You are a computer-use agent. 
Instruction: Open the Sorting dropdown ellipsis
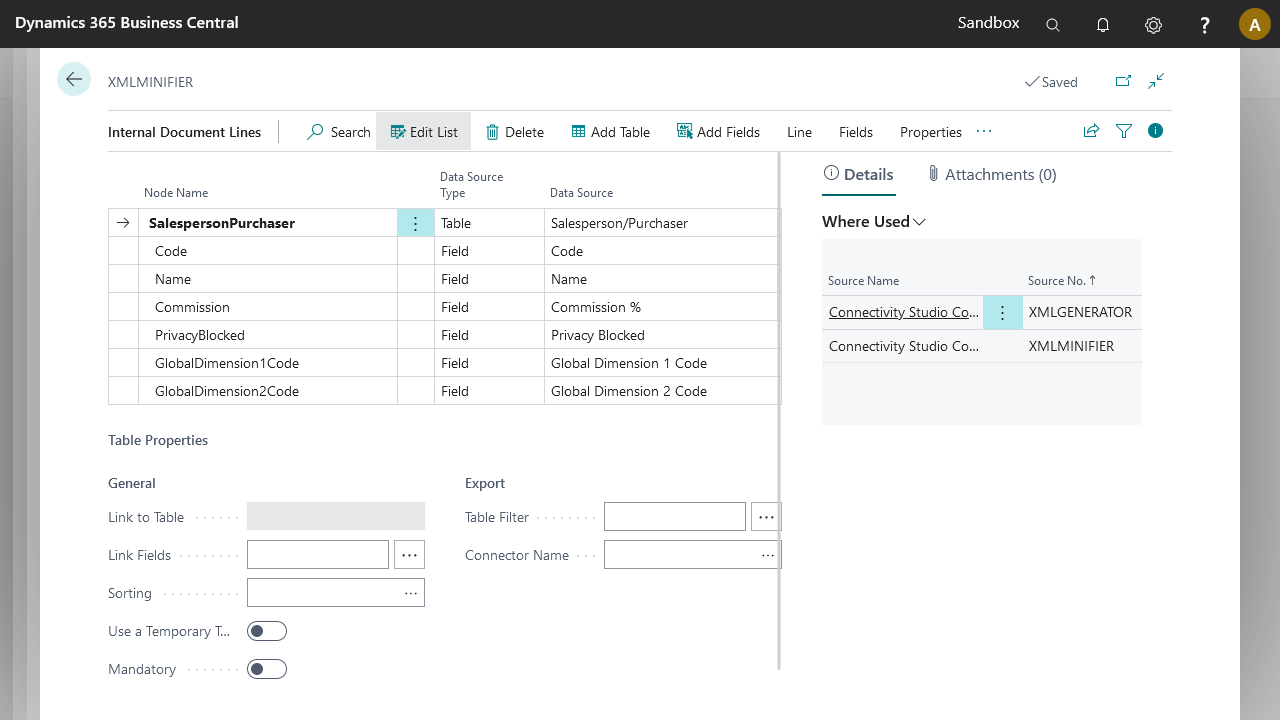pos(411,593)
